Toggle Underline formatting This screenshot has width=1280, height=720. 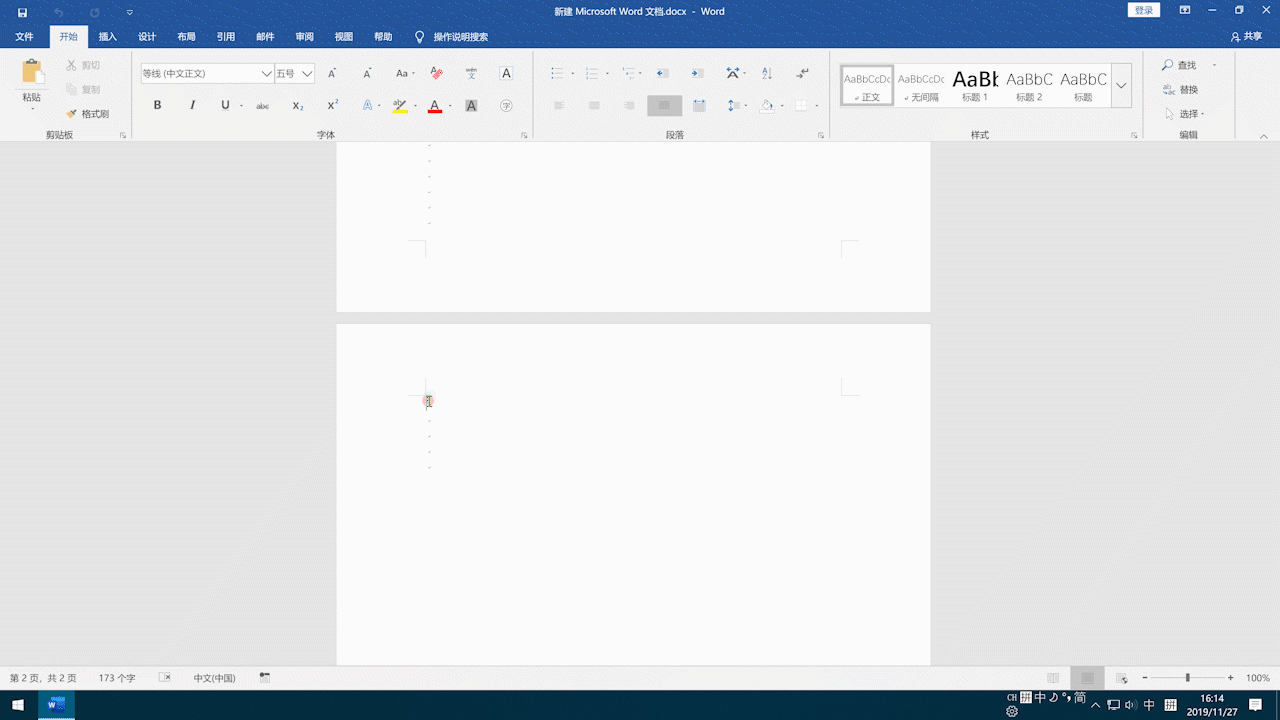tap(225, 105)
